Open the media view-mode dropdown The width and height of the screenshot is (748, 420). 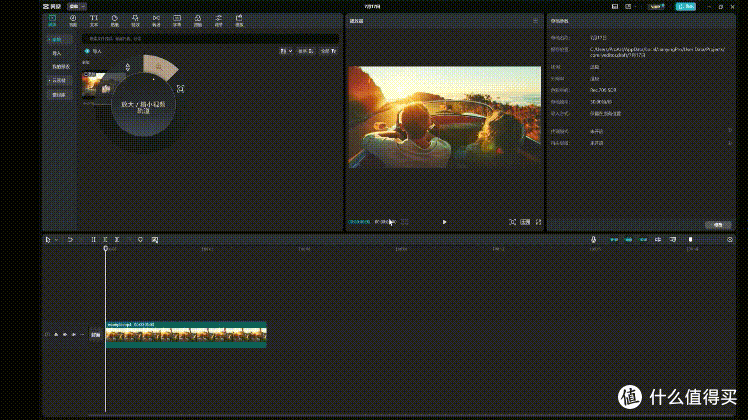tap(286, 51)
